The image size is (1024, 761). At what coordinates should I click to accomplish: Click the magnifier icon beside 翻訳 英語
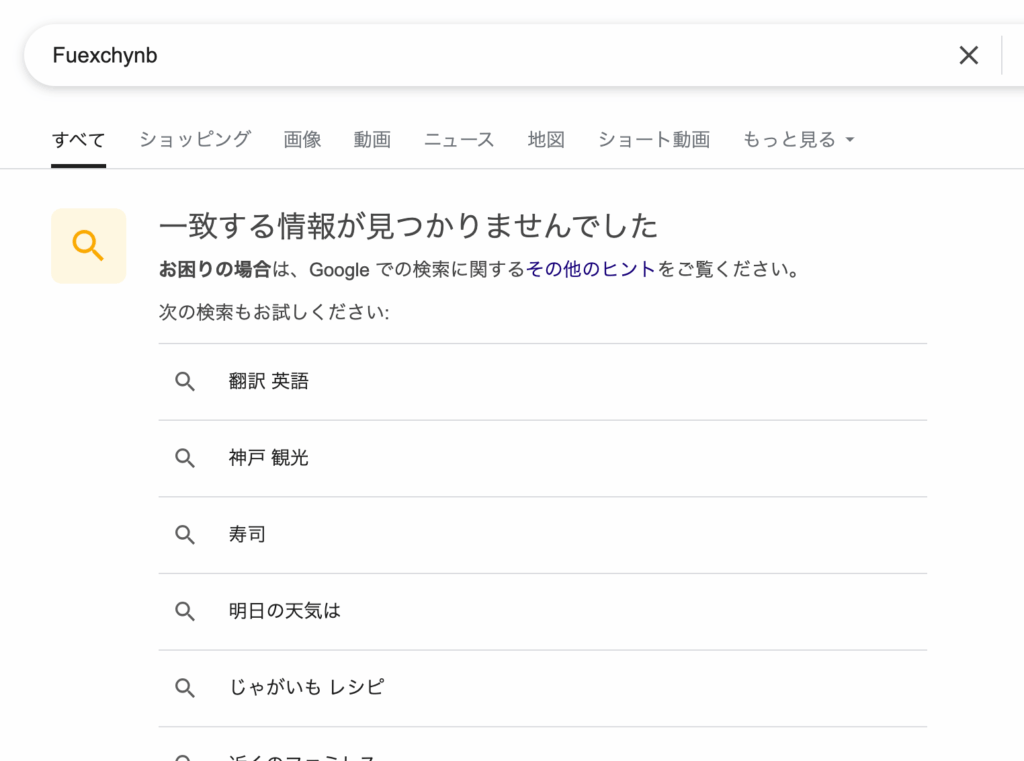185,381
